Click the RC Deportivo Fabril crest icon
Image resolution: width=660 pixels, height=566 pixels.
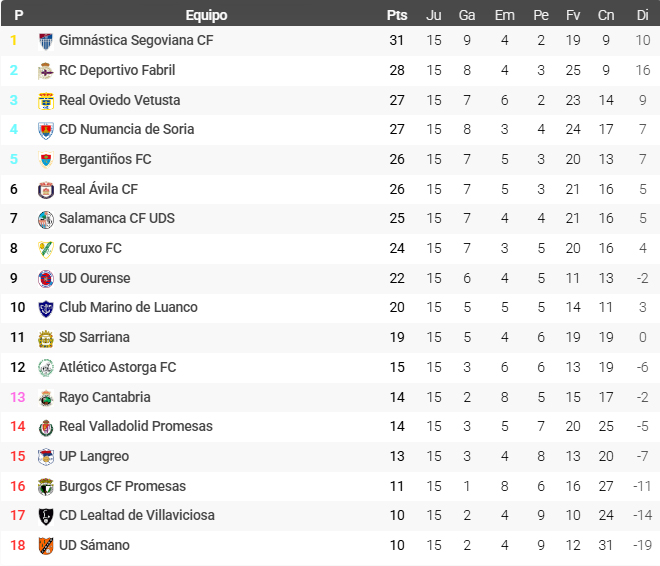pyautogui.click(x=45, y=71)
